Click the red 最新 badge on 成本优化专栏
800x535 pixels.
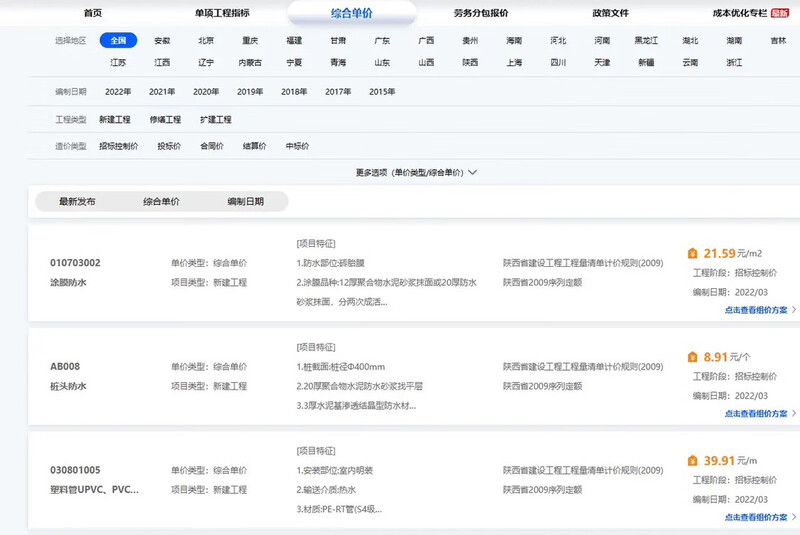779,13
